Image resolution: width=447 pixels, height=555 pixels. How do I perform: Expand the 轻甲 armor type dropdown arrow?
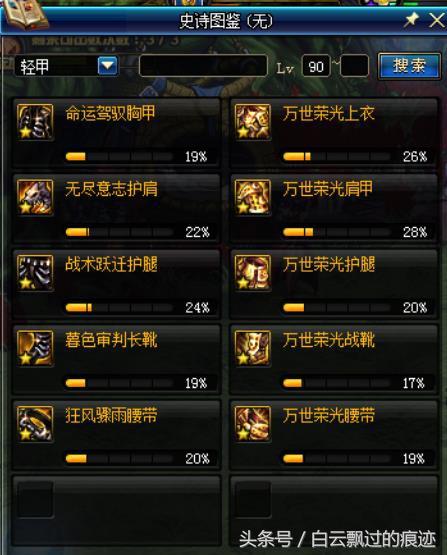coord(108,66)
